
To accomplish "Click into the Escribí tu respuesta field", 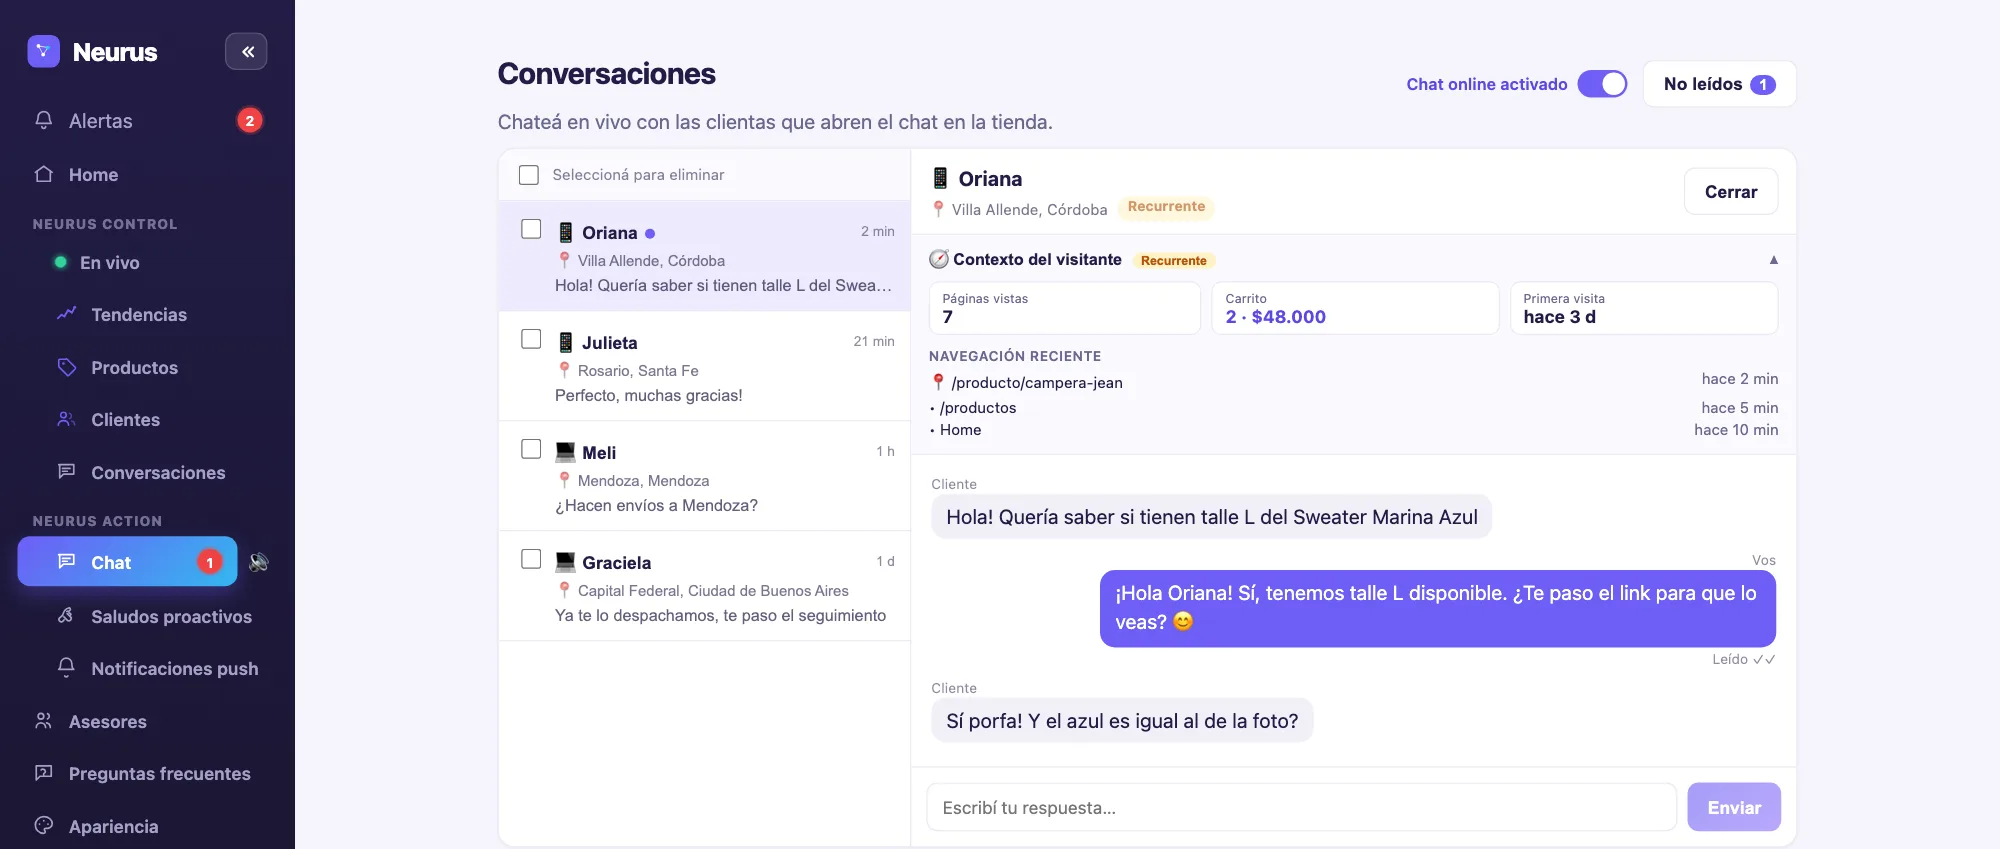I will tap(1301, 807).
